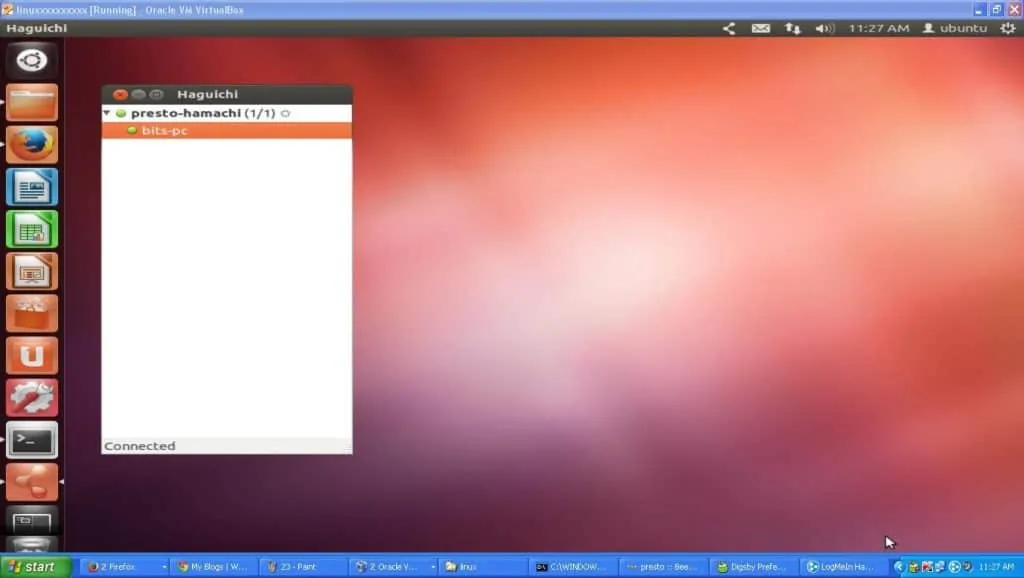Expand hidden Windows tray icons arrow

click(x=899, y=567)
